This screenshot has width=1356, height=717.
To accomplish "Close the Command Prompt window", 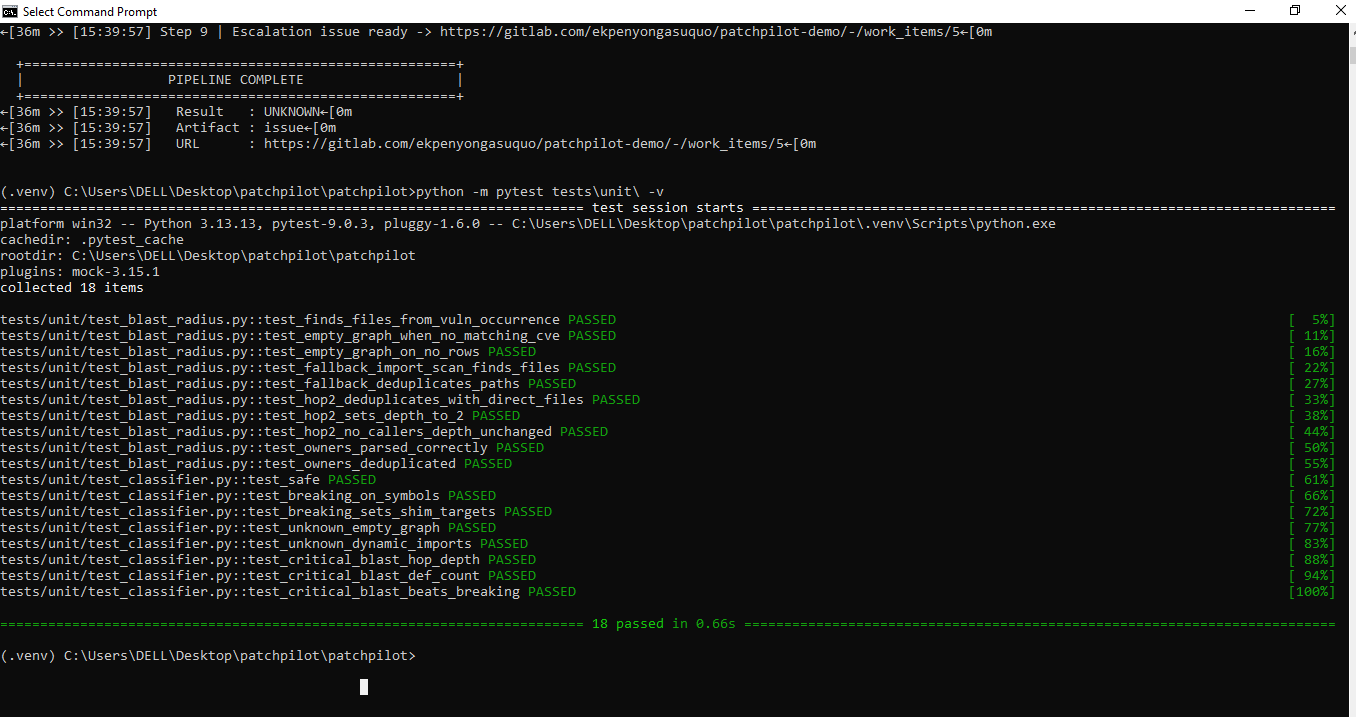I will click(1339, 11).
